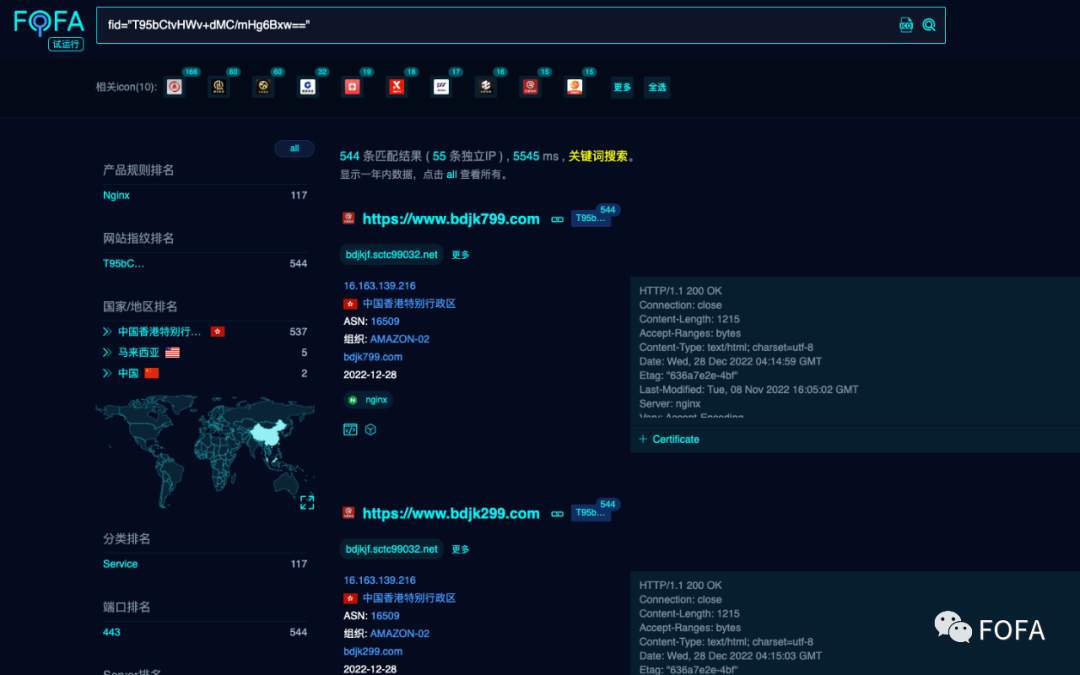Select related icon with 16 results
Screen dimensions: 1080x675
pos(486,87)
